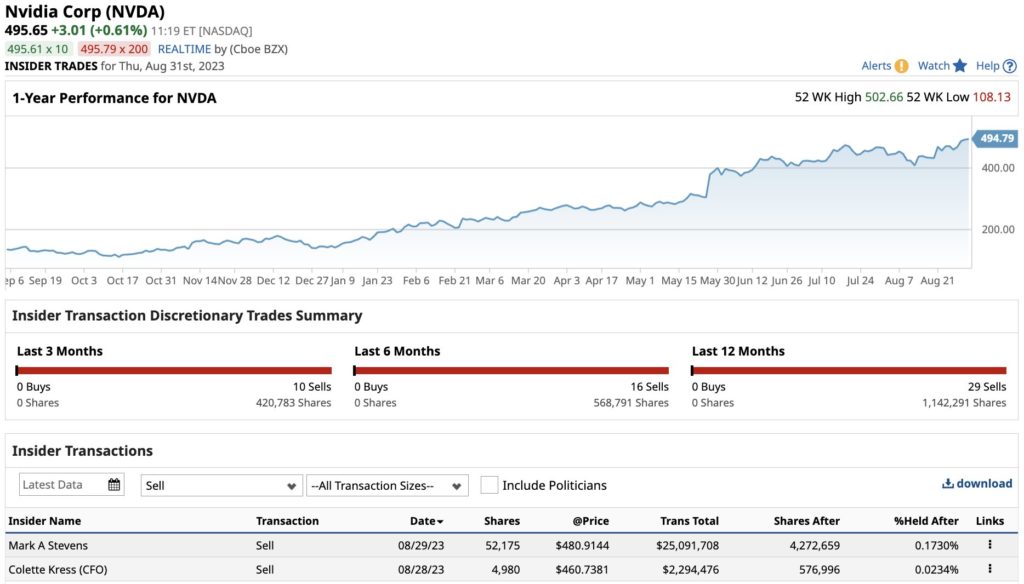The height and width of the screenshot is (584, 1024).
Task: Select the Alerts menu item
Action: (878, 65)
